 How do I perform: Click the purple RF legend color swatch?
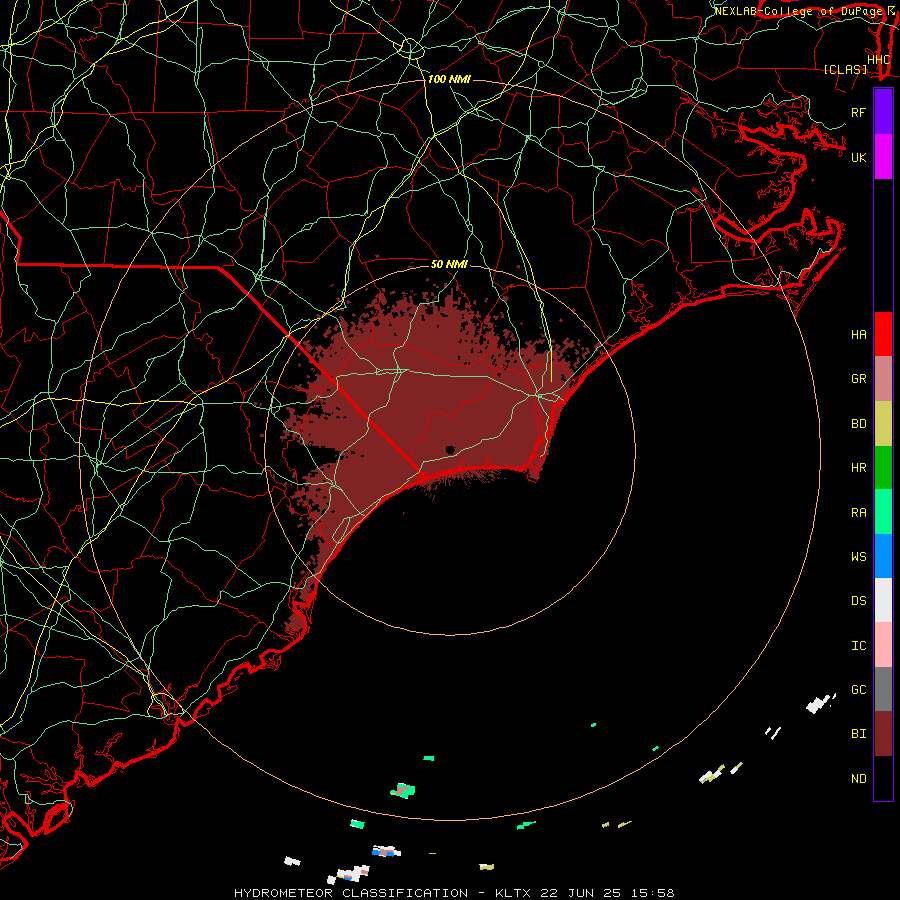[883, 112]
